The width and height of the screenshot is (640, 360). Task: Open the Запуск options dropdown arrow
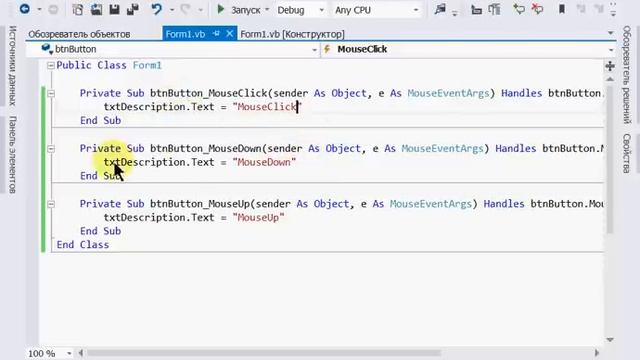tap(267, 10)
